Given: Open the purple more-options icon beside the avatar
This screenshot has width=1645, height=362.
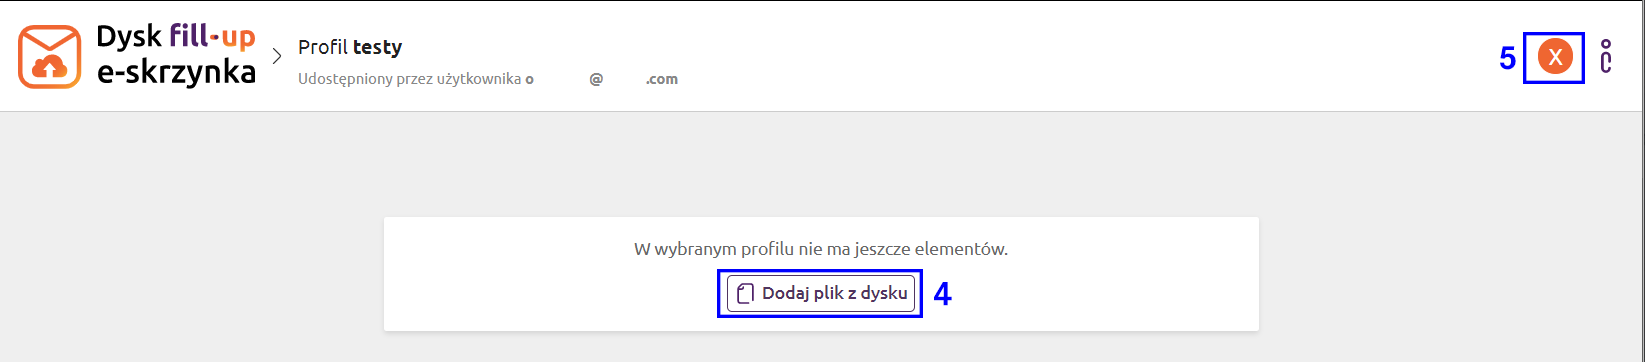Looking at the screenshot, I should 1606,57.
